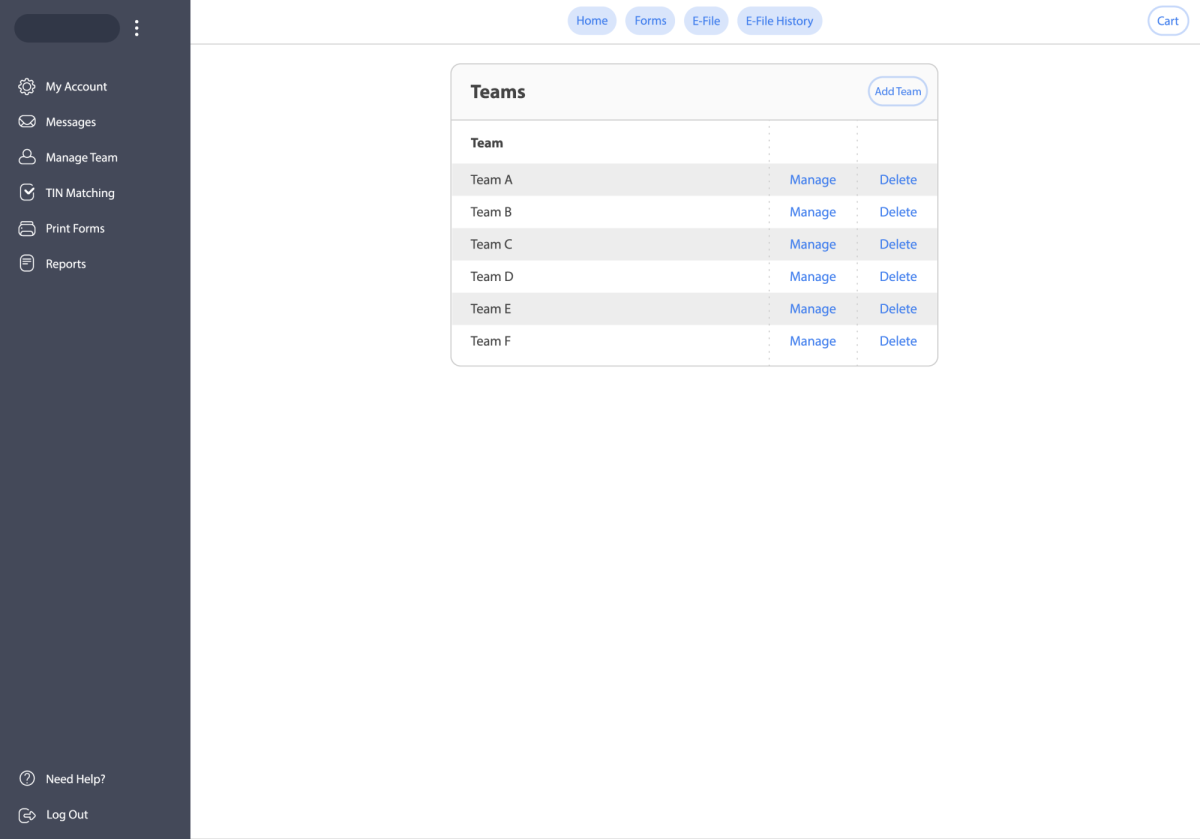Screen dimensions: 1200x839
Task: Switch to the Forms tab
Action: click(650, 20)
